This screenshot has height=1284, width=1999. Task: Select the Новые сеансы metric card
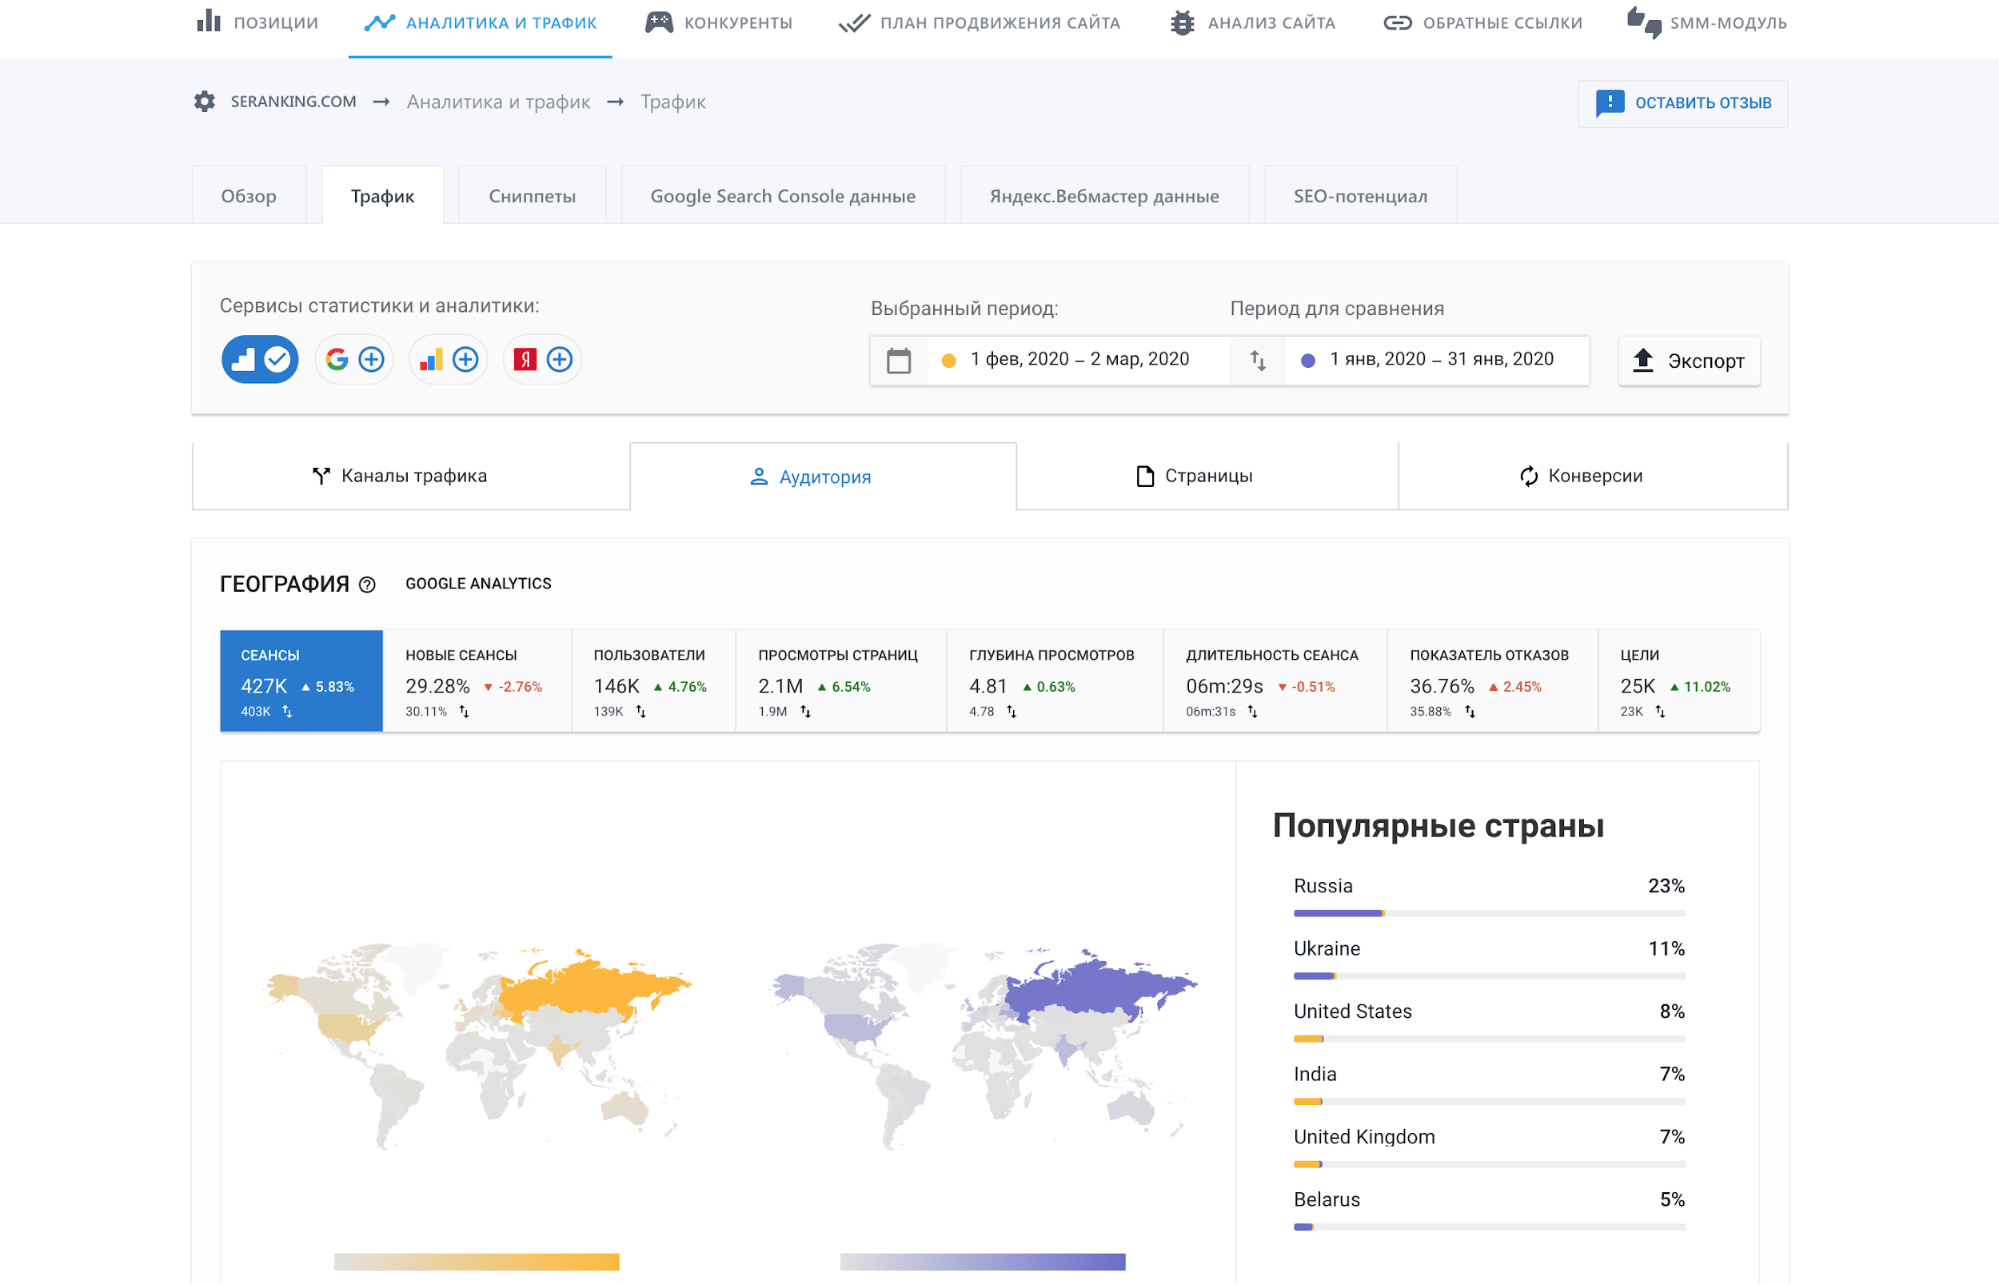point(477,681)
